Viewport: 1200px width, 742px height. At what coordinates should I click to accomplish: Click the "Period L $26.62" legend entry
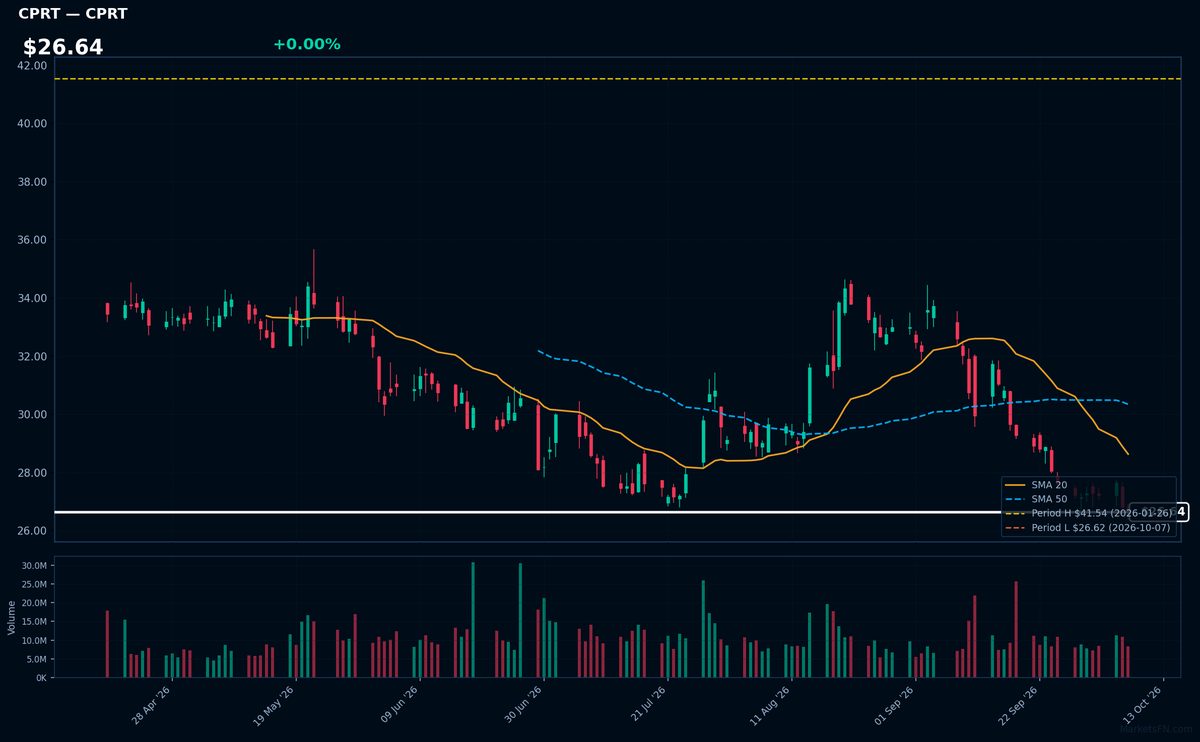click(x=1088, y=527)
